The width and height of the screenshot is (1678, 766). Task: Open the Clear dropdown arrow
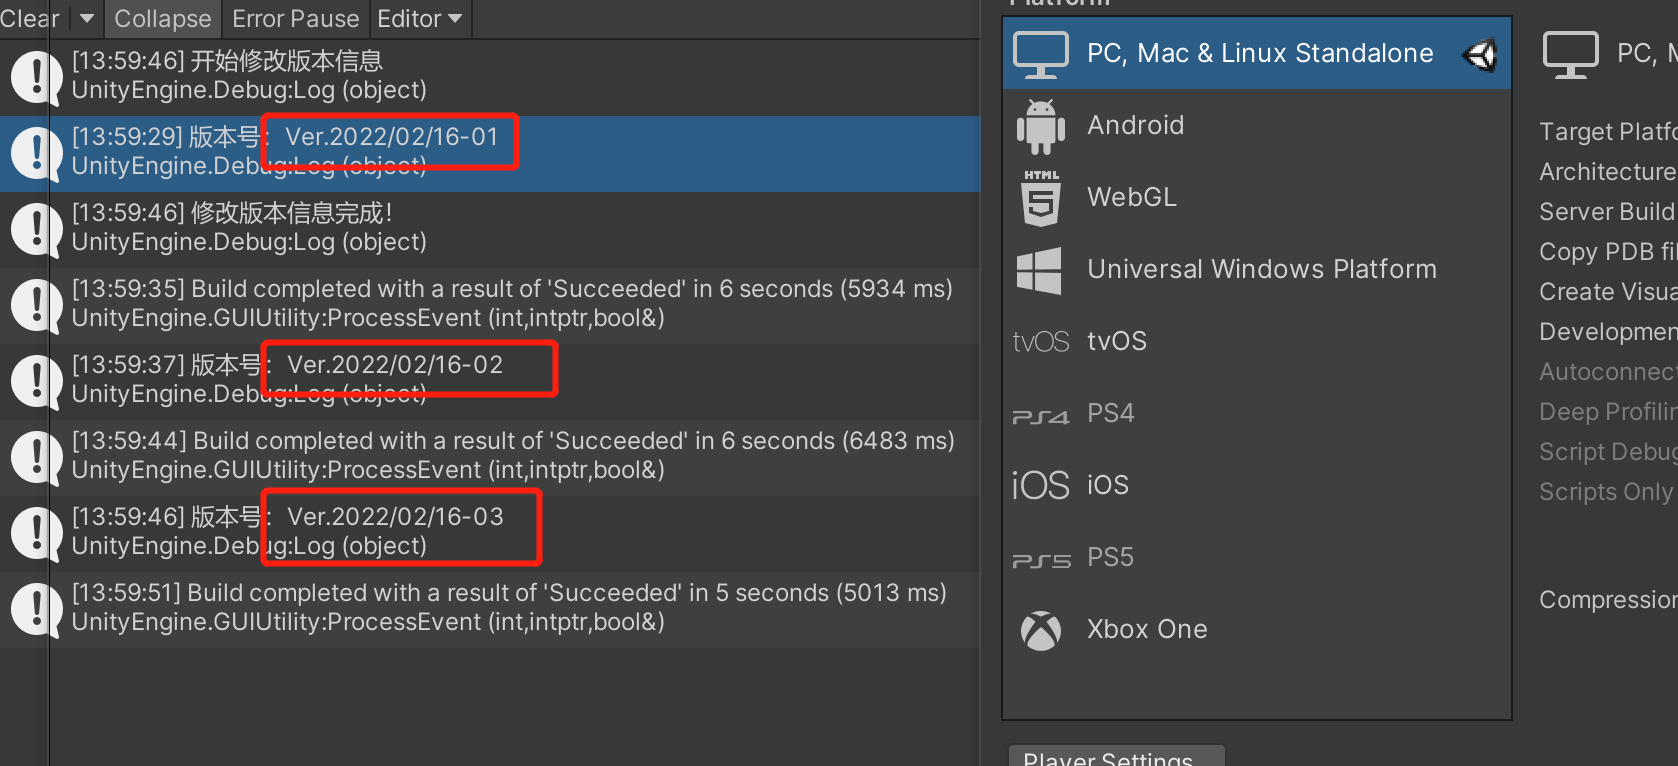[x=86, y=18]
